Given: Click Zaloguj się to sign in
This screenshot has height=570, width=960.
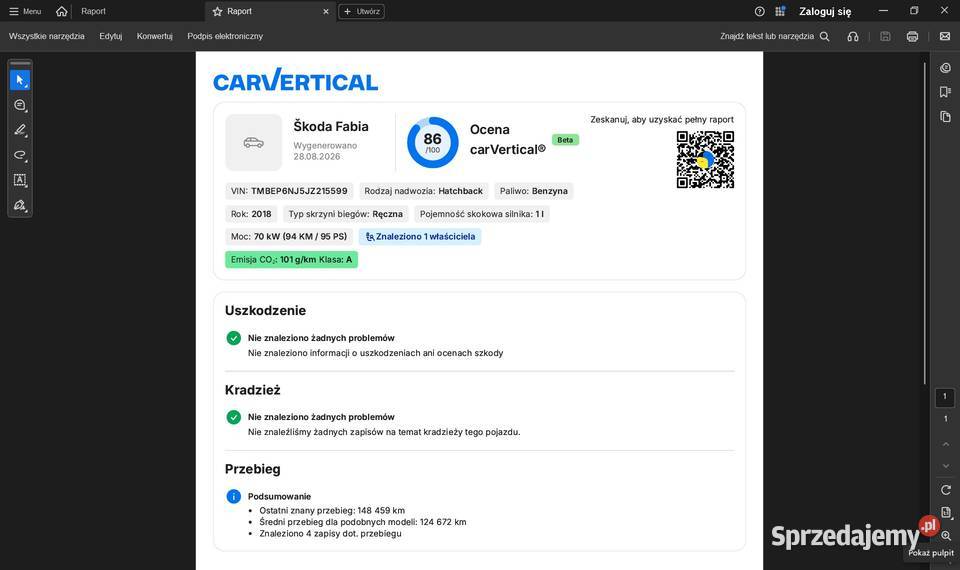Looking at the screenshot, I should point(825,11).
